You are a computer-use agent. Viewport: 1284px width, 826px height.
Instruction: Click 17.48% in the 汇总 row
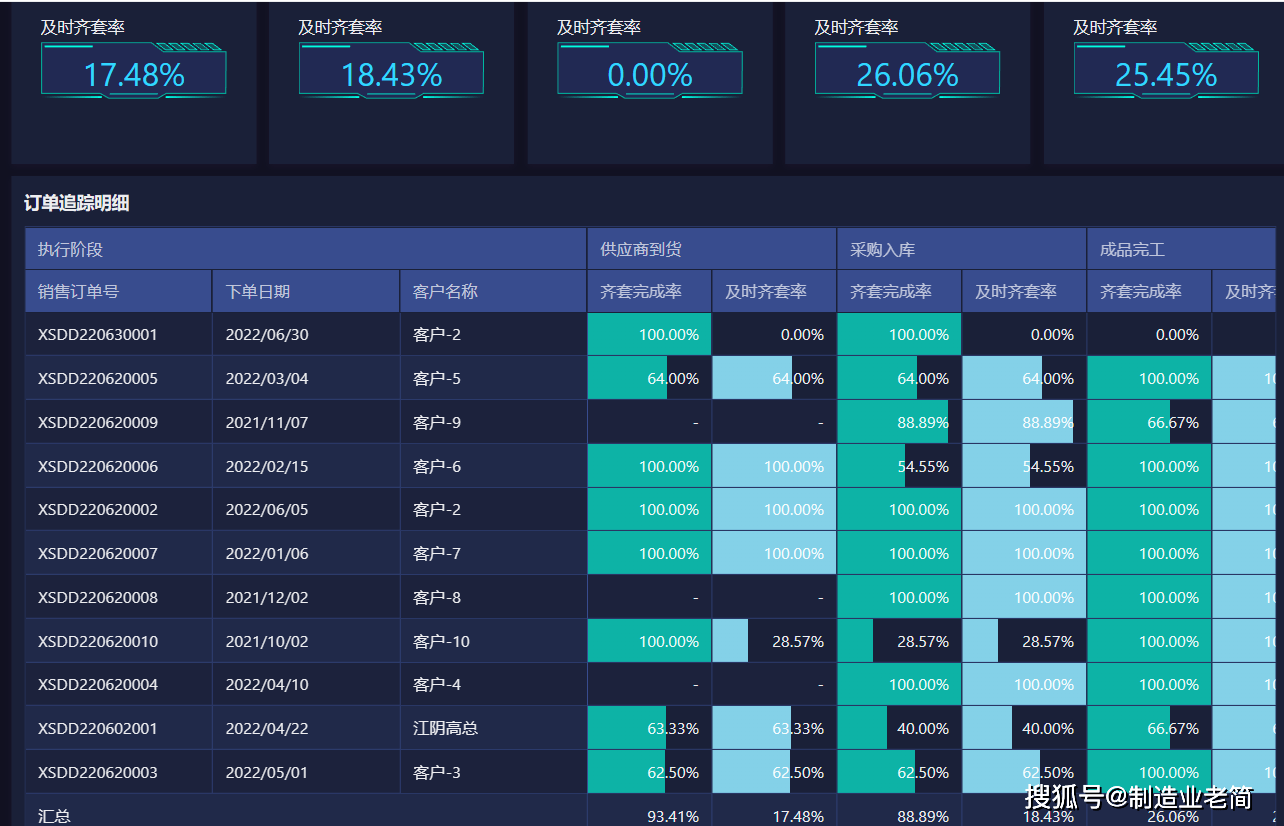pyautogui.click(x=798, y=817)
